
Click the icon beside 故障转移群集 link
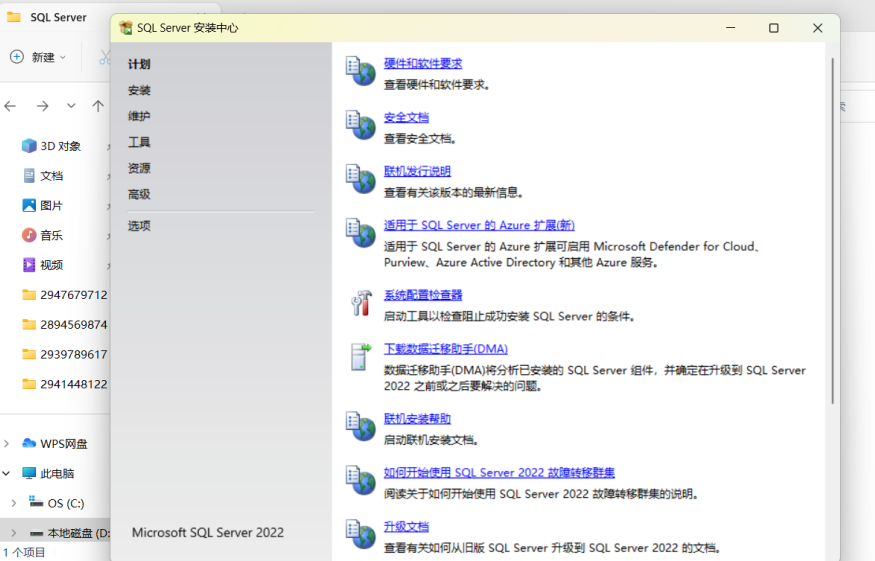coord(360,481)
